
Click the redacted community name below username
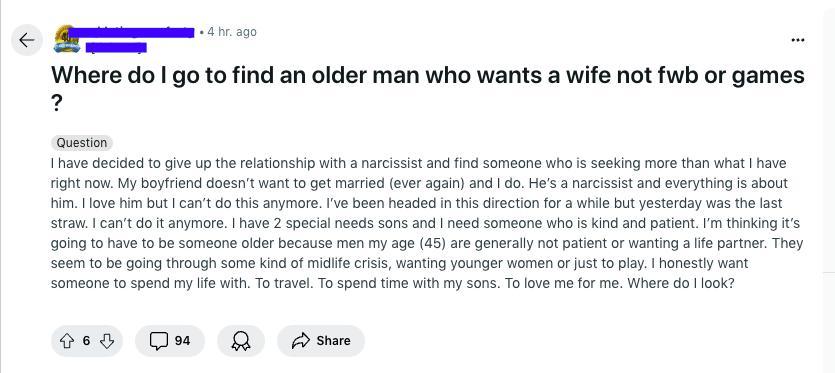pyautogui.click(x=116, y=48)
